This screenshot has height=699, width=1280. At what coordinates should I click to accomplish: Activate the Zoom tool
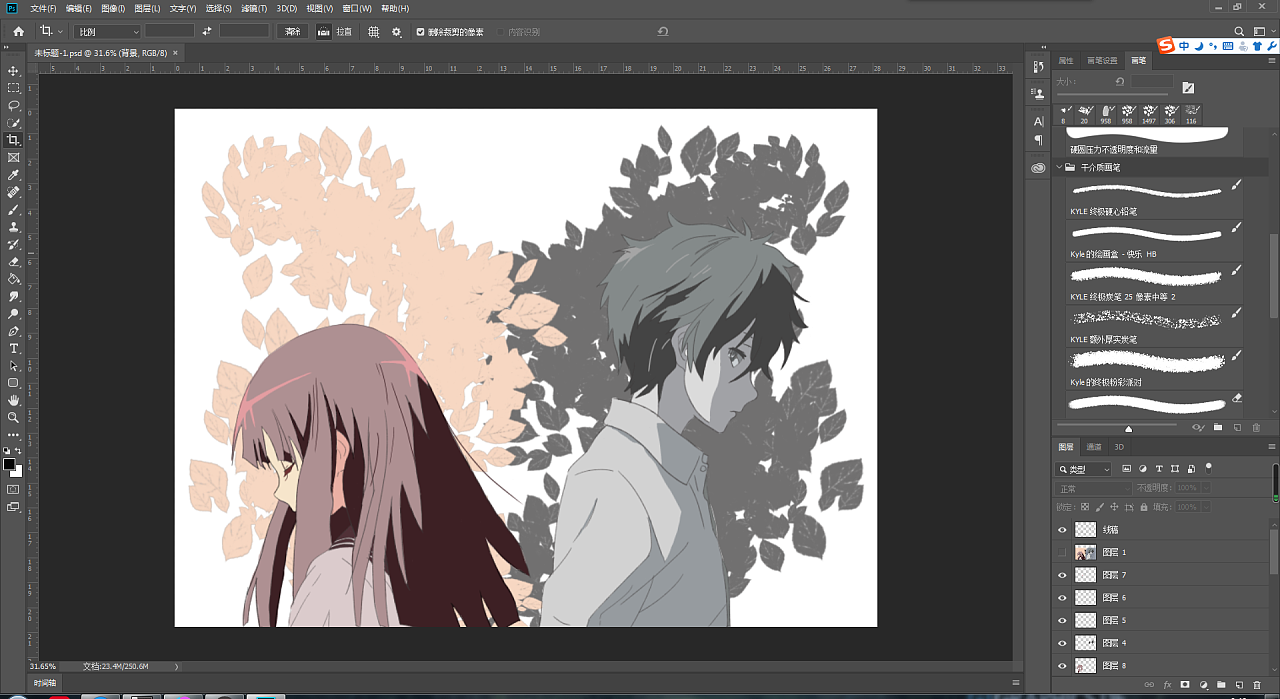(13, 417)
